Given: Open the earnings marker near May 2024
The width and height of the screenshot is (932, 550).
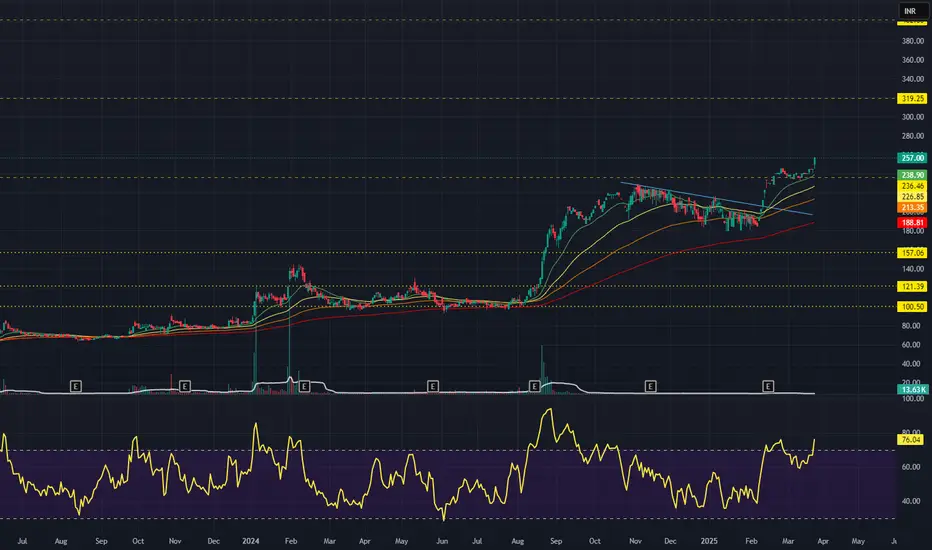Looking at the screenshot, I should point(433,386).
